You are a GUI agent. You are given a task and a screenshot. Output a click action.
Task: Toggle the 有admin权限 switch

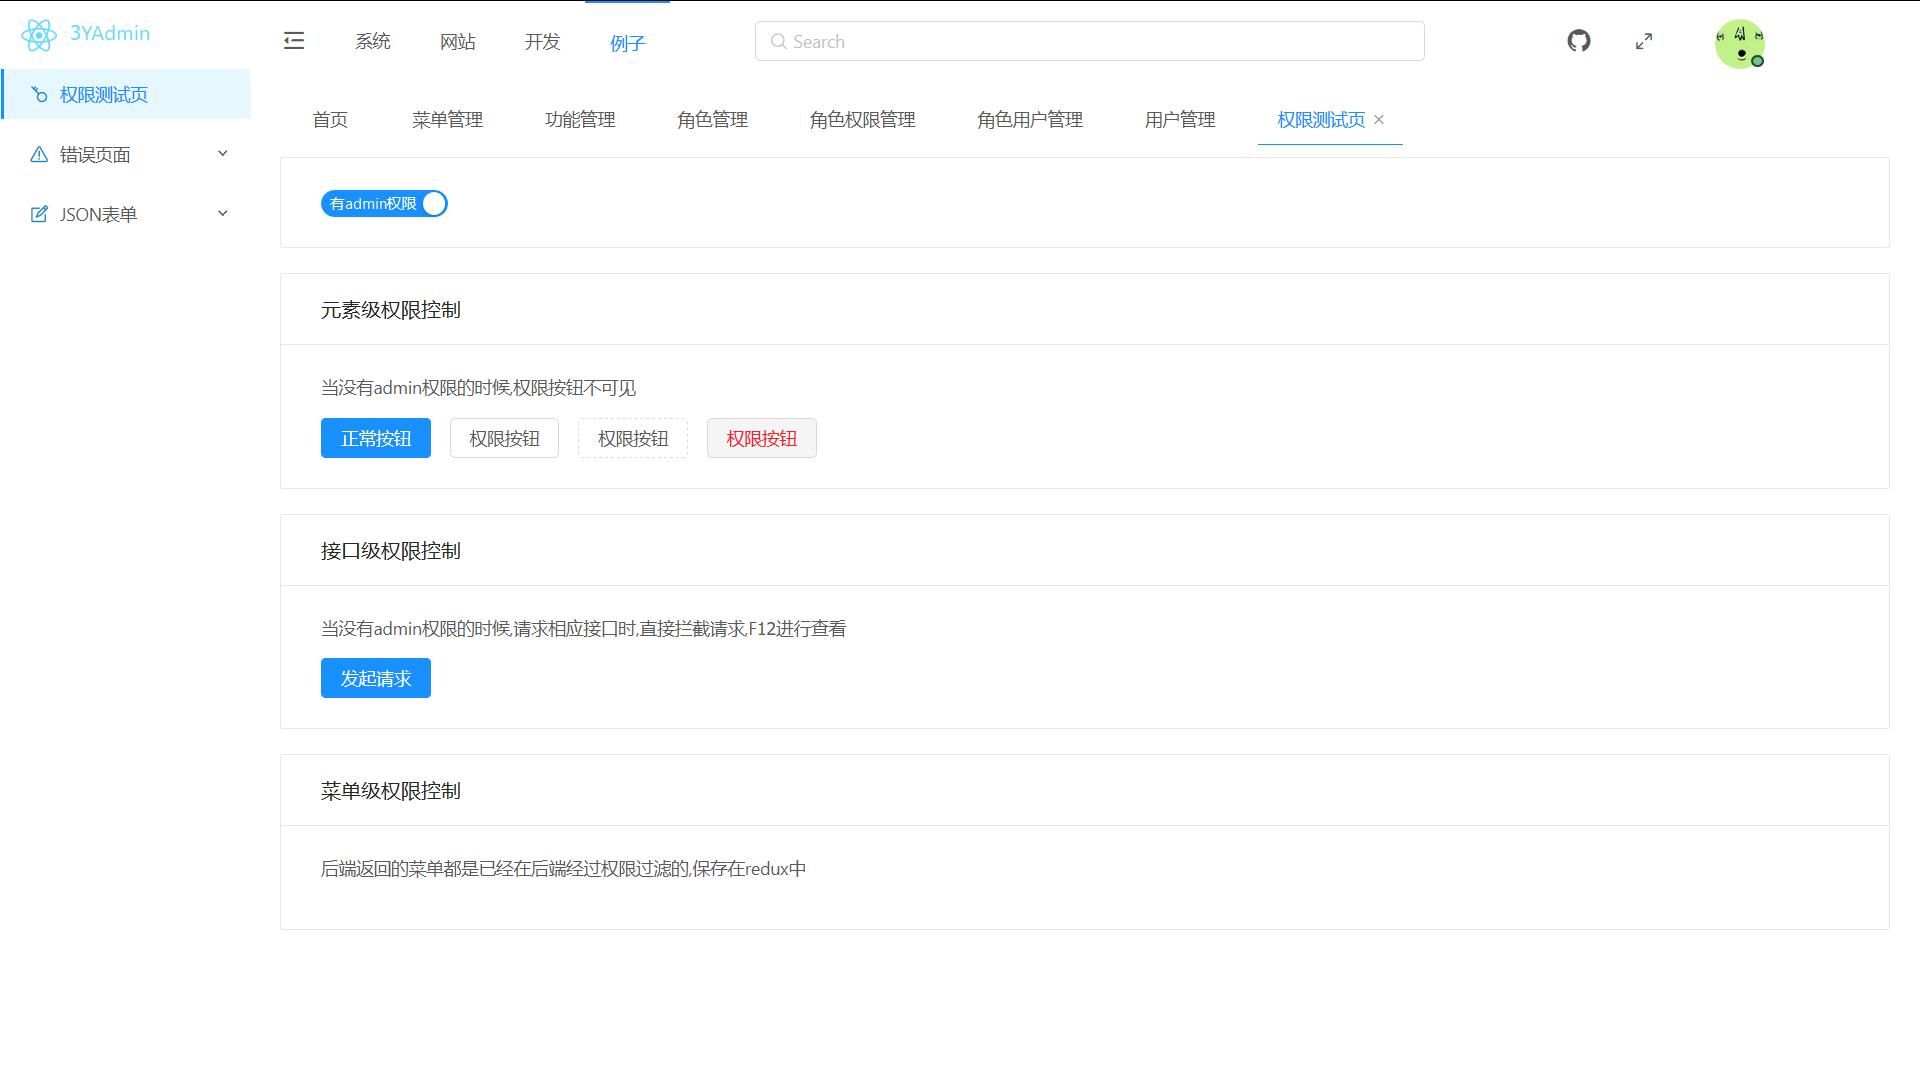(x=384, y=204)
